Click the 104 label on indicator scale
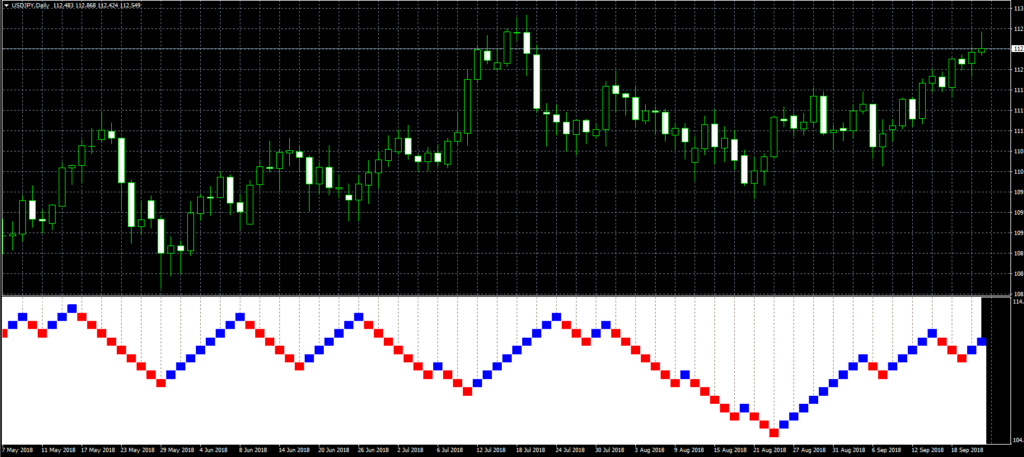The image size is (1024, 457). point(1017,440)
